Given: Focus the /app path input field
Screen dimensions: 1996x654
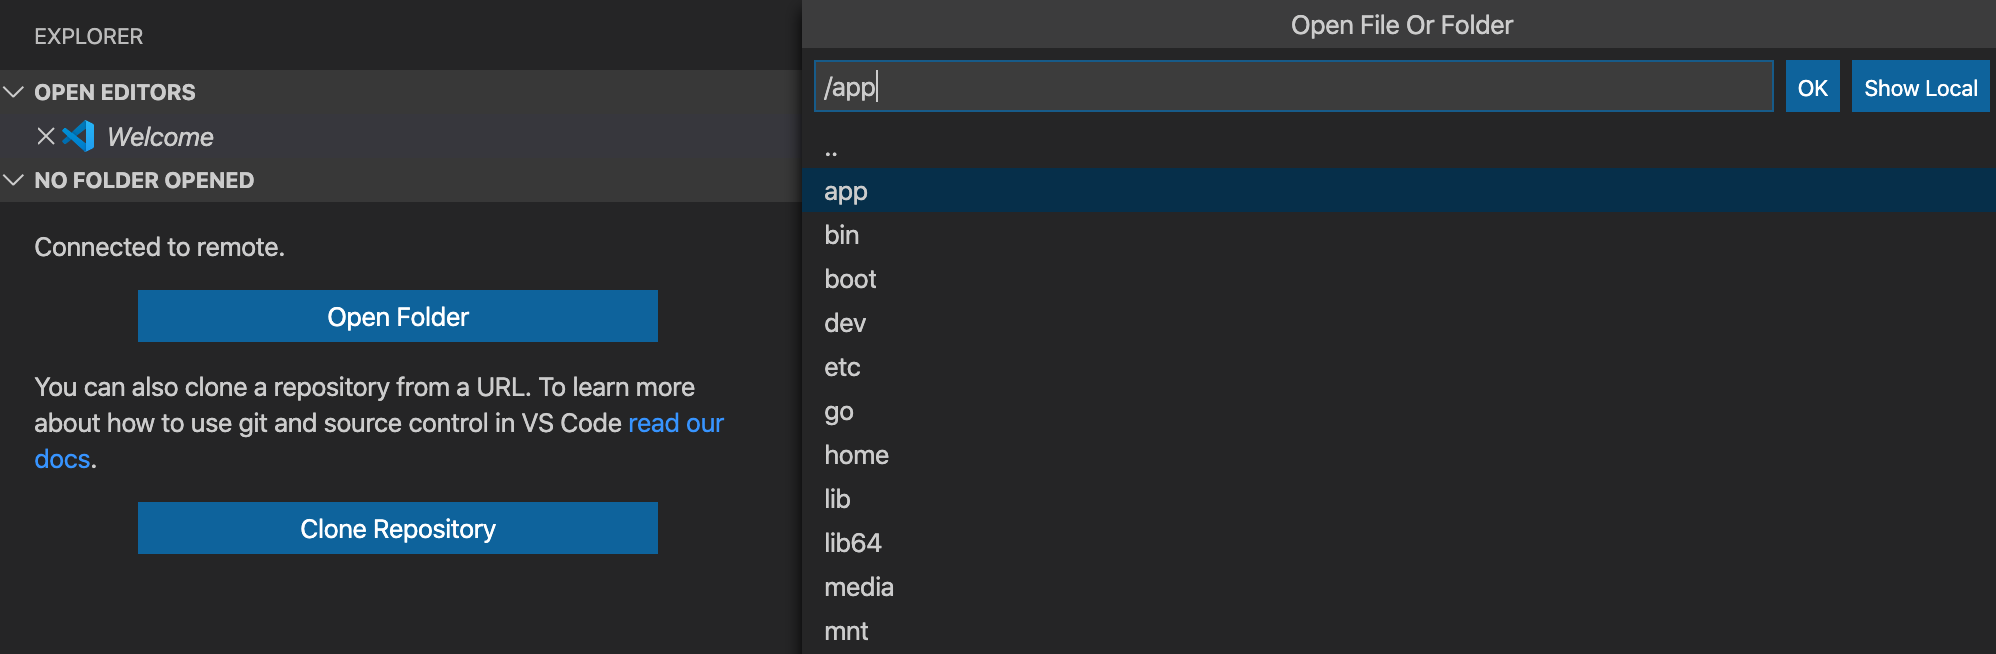Looking at the screenshot, I should click(1294, 86).
